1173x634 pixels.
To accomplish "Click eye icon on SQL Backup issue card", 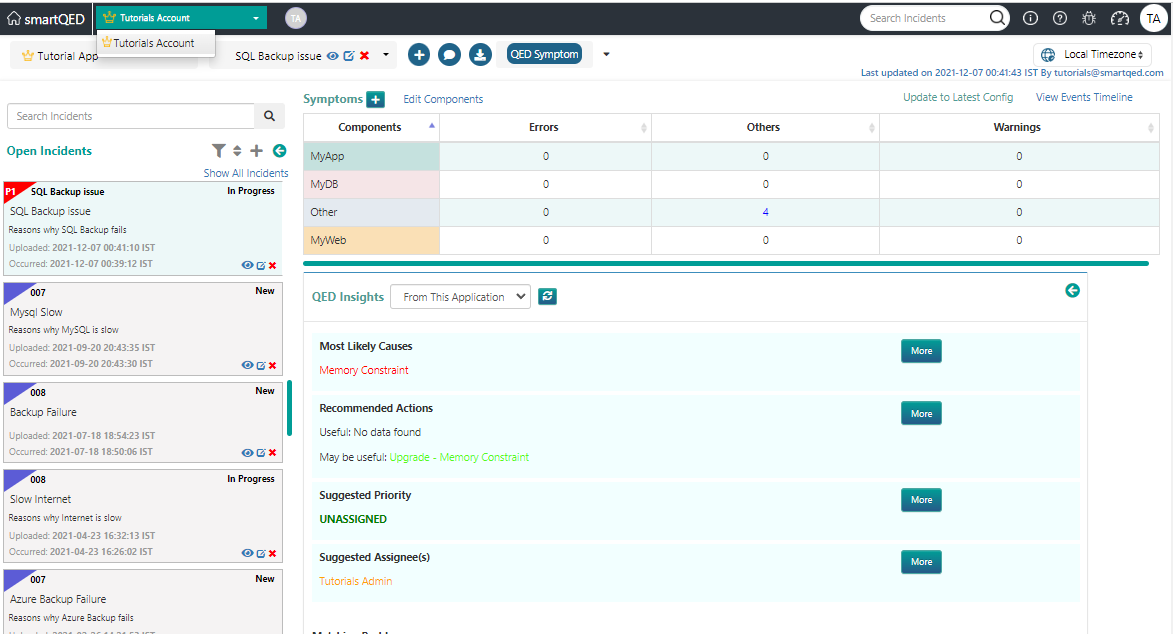I will tap(246, 265).
